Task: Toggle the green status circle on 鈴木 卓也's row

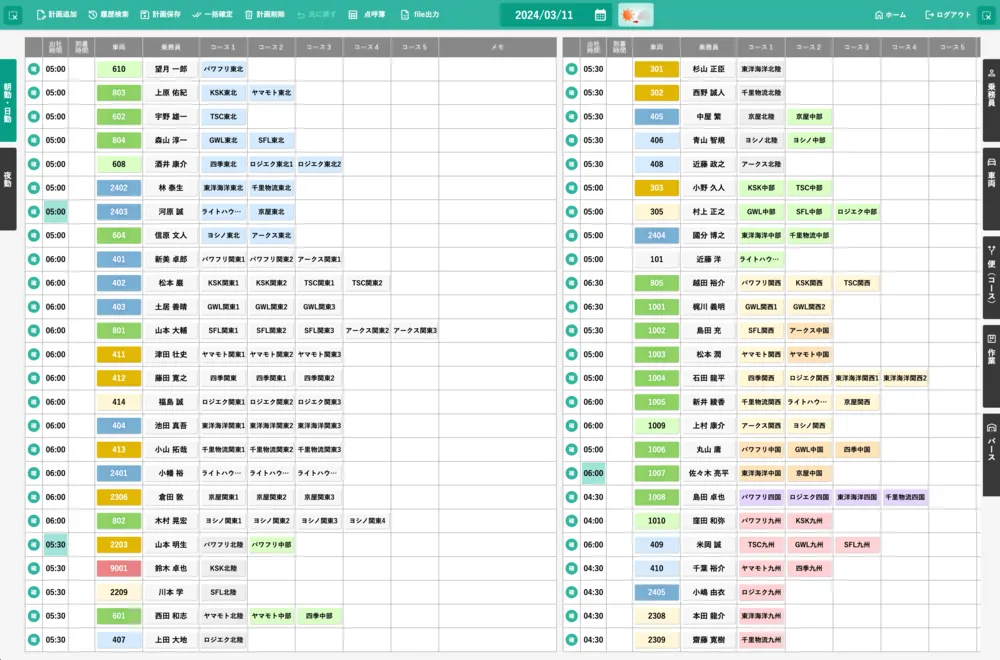Action: [x=33, y=568]
